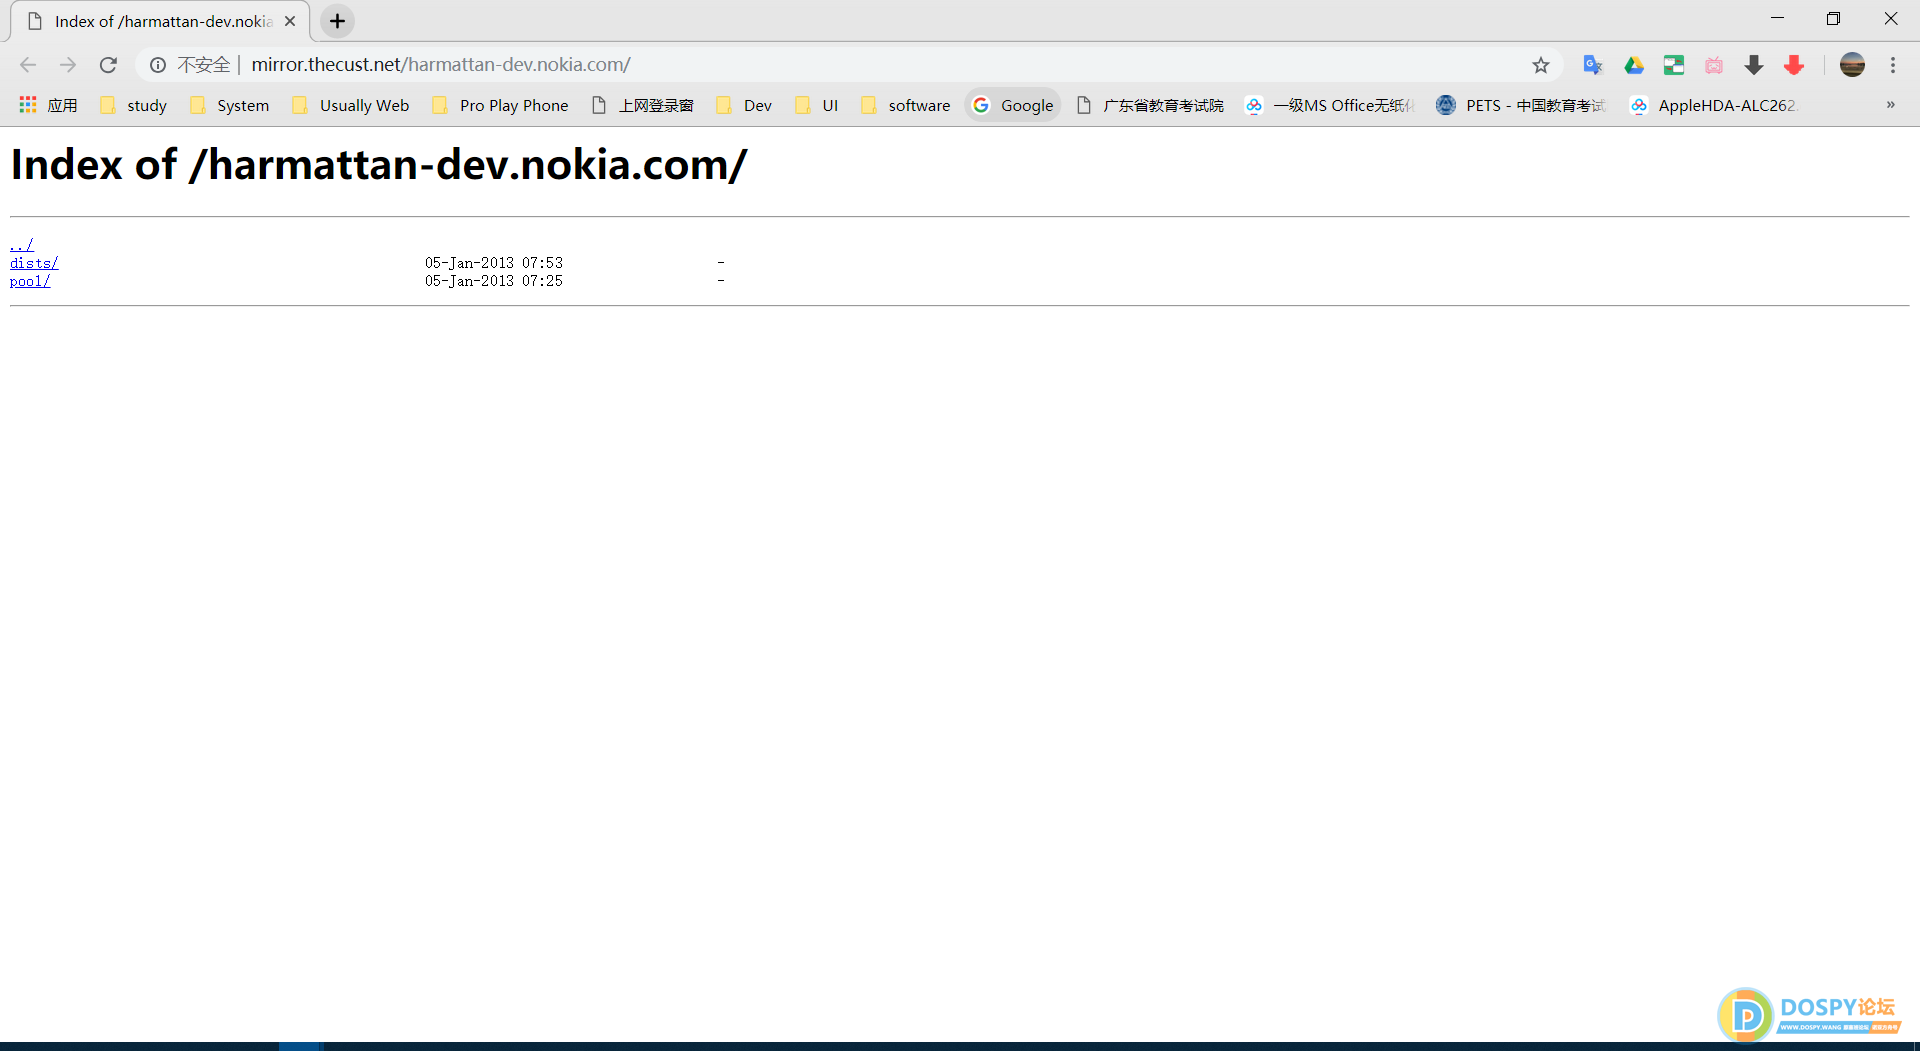Open the Chrome three-dot menu
Screen dimensions: 1920x1051
(1893, 65)
